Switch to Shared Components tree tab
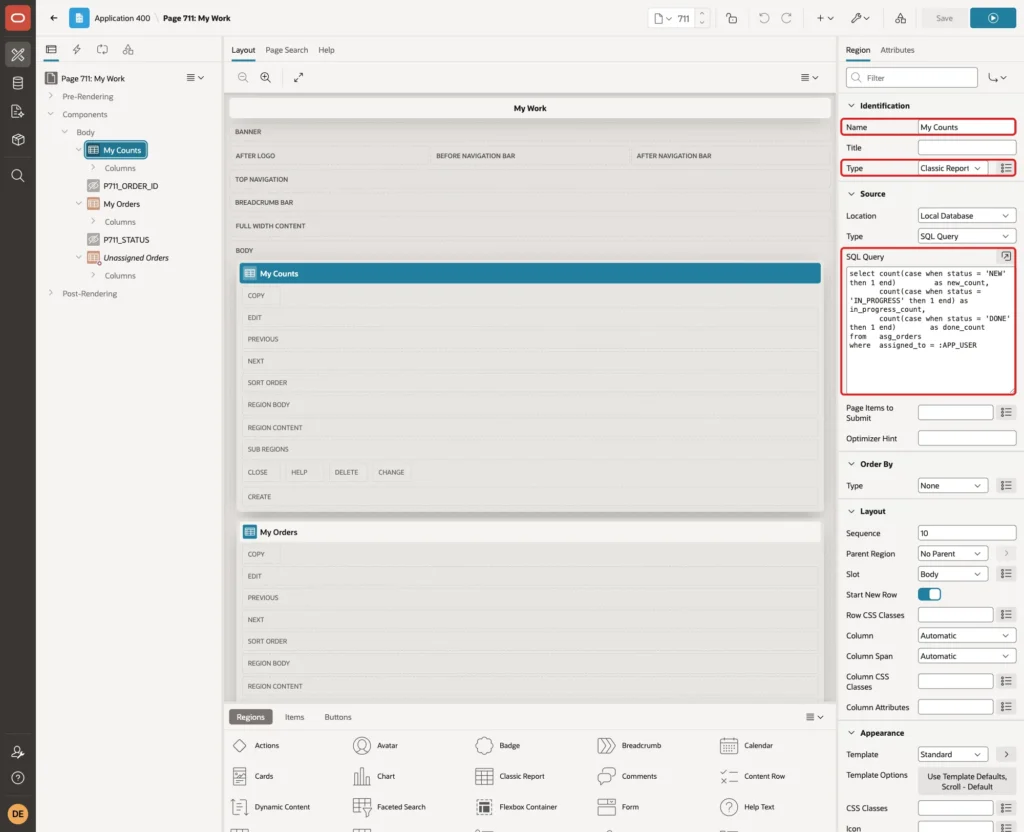The height and width of the screenshot is (832, 1024). coord(128,50)
